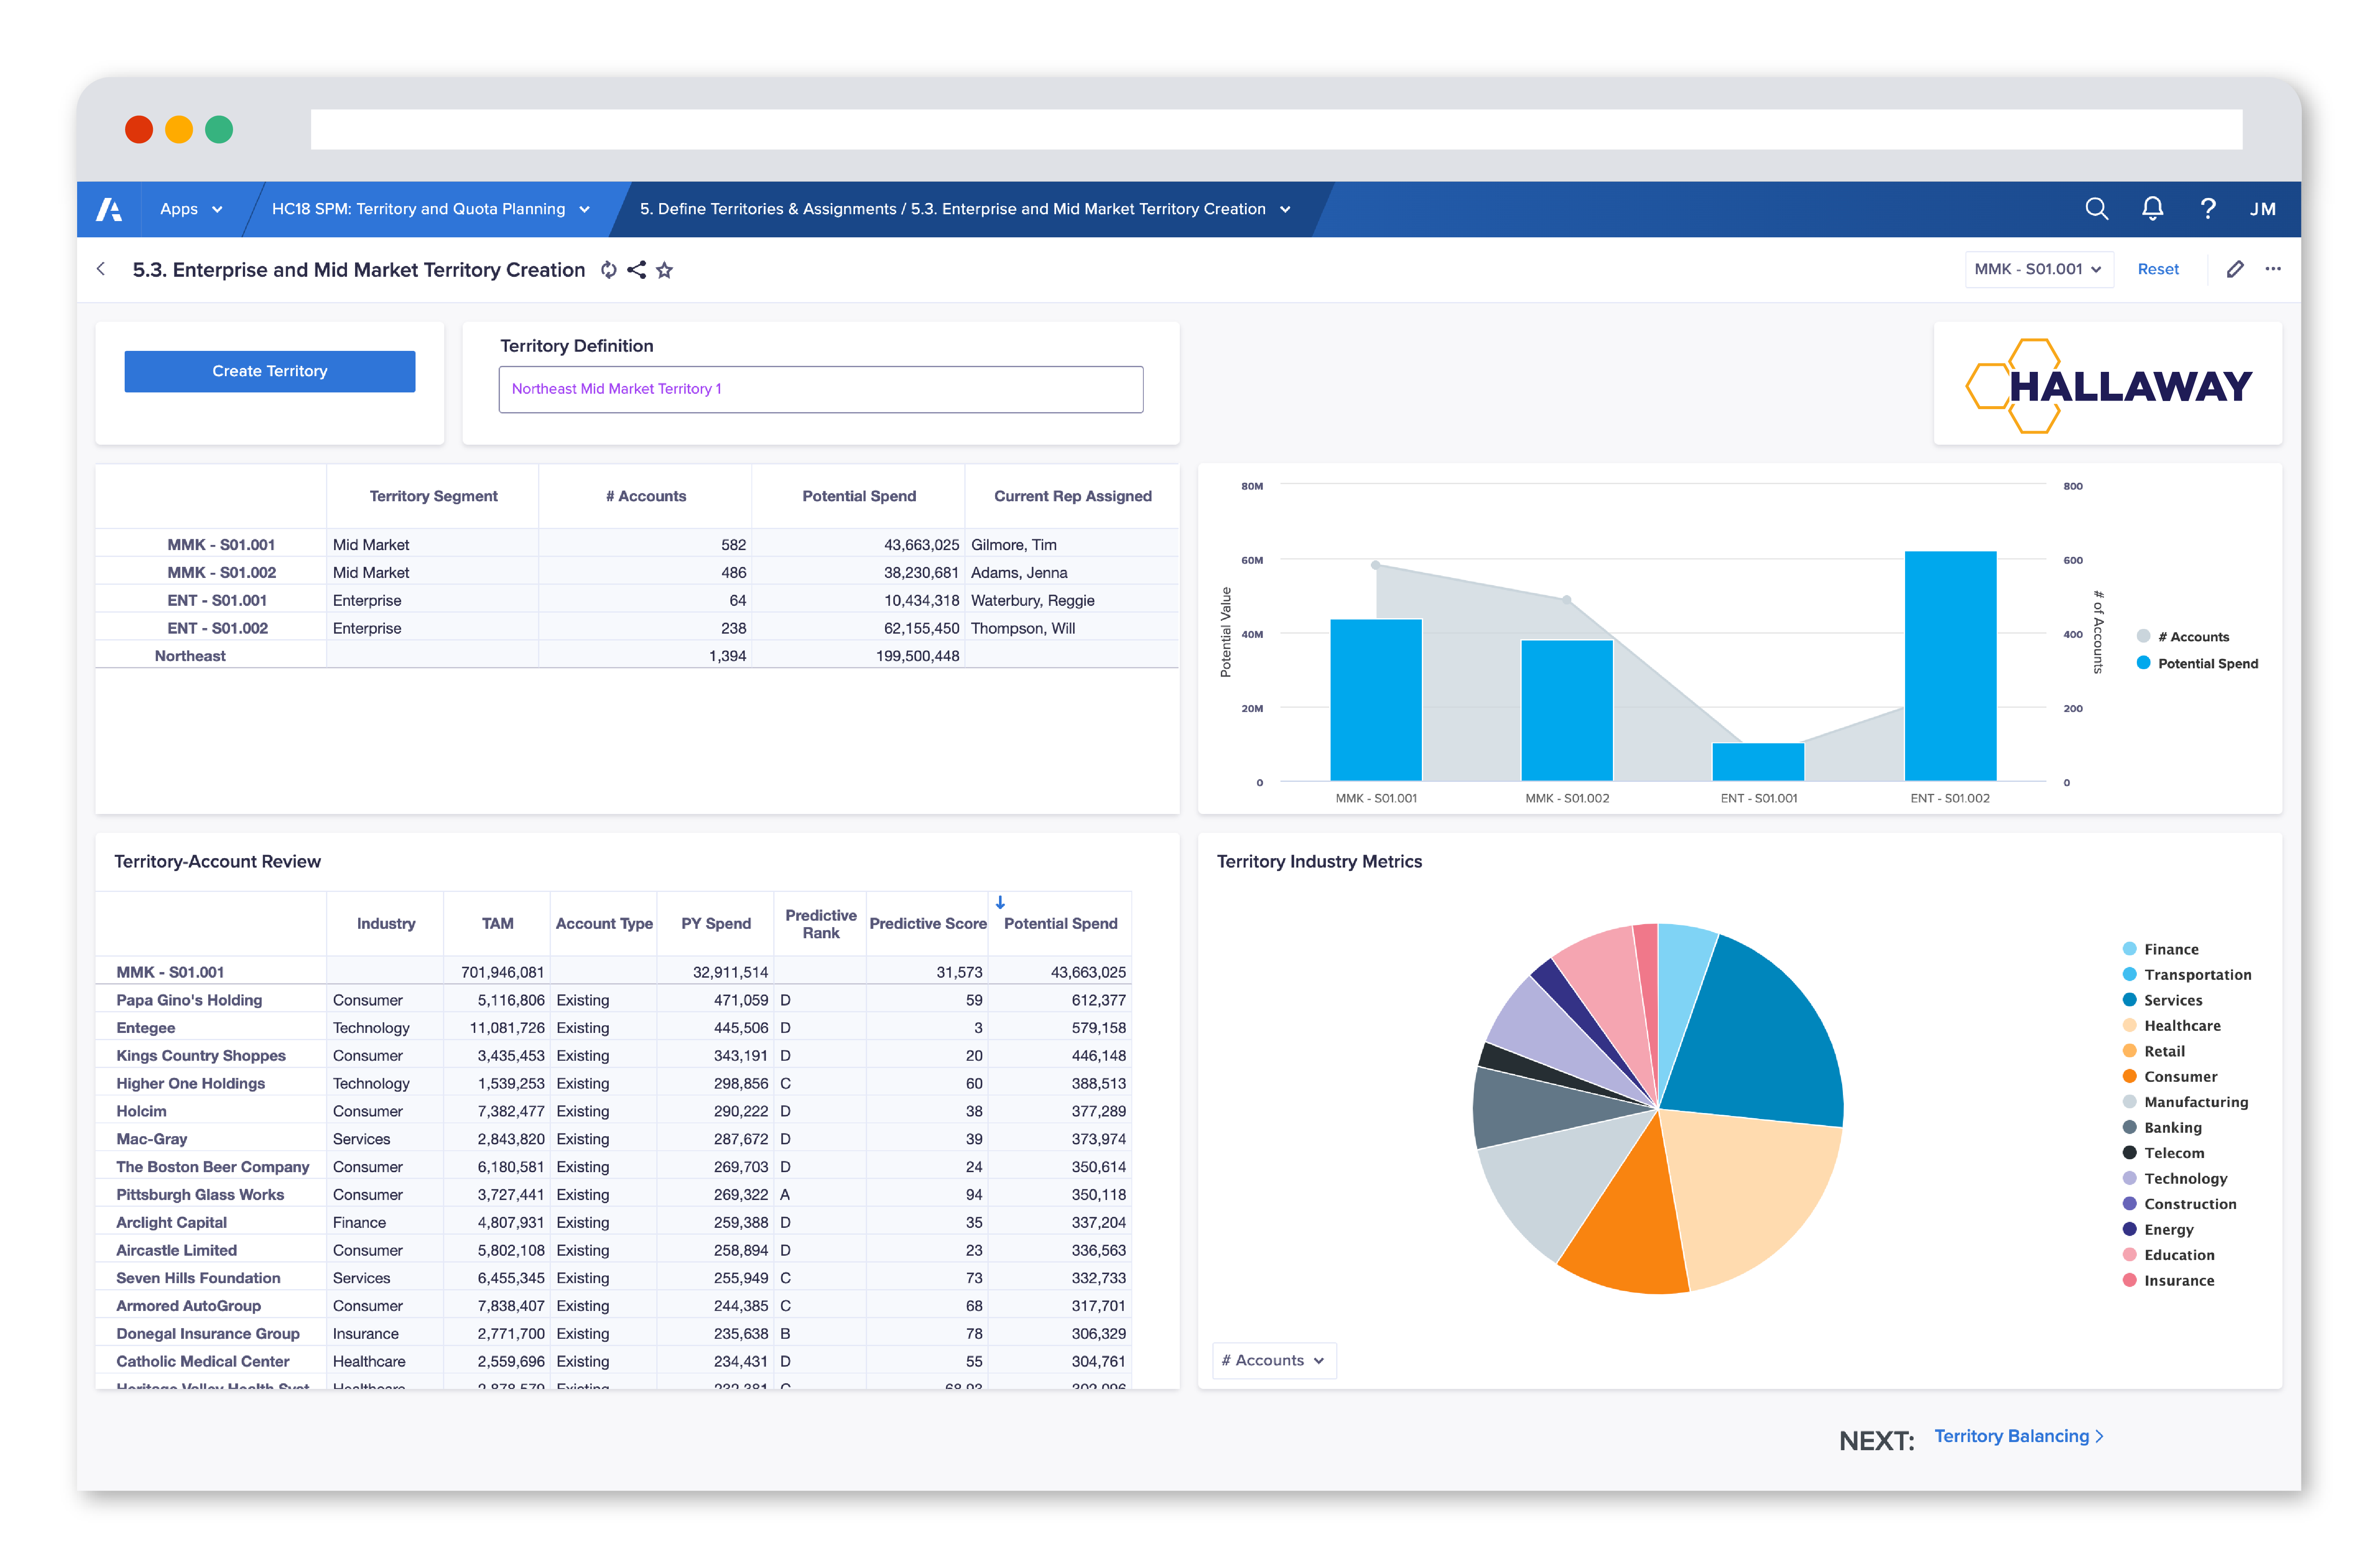Click the pencil edit icon

(x=2235, y=269)
